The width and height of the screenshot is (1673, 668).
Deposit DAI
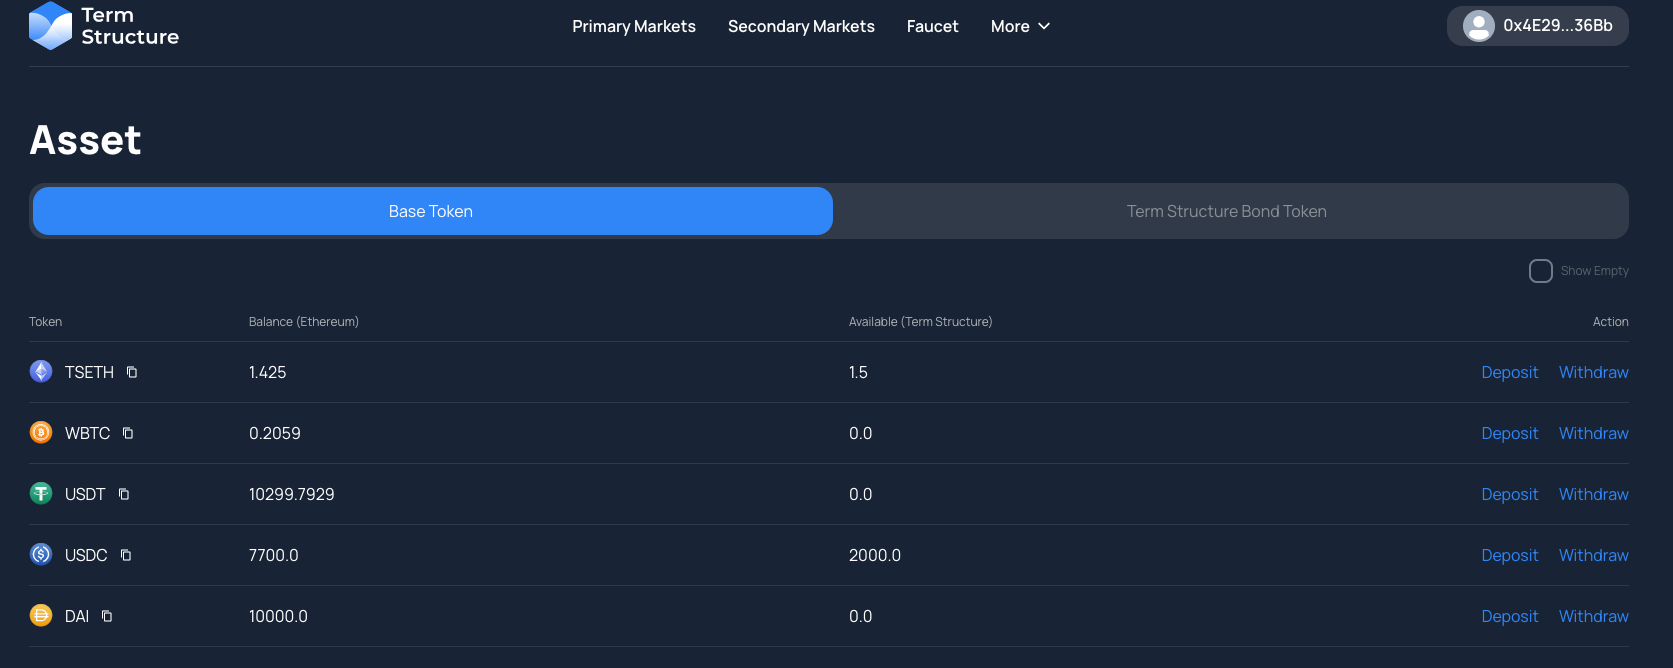(x=1510, y=616)
